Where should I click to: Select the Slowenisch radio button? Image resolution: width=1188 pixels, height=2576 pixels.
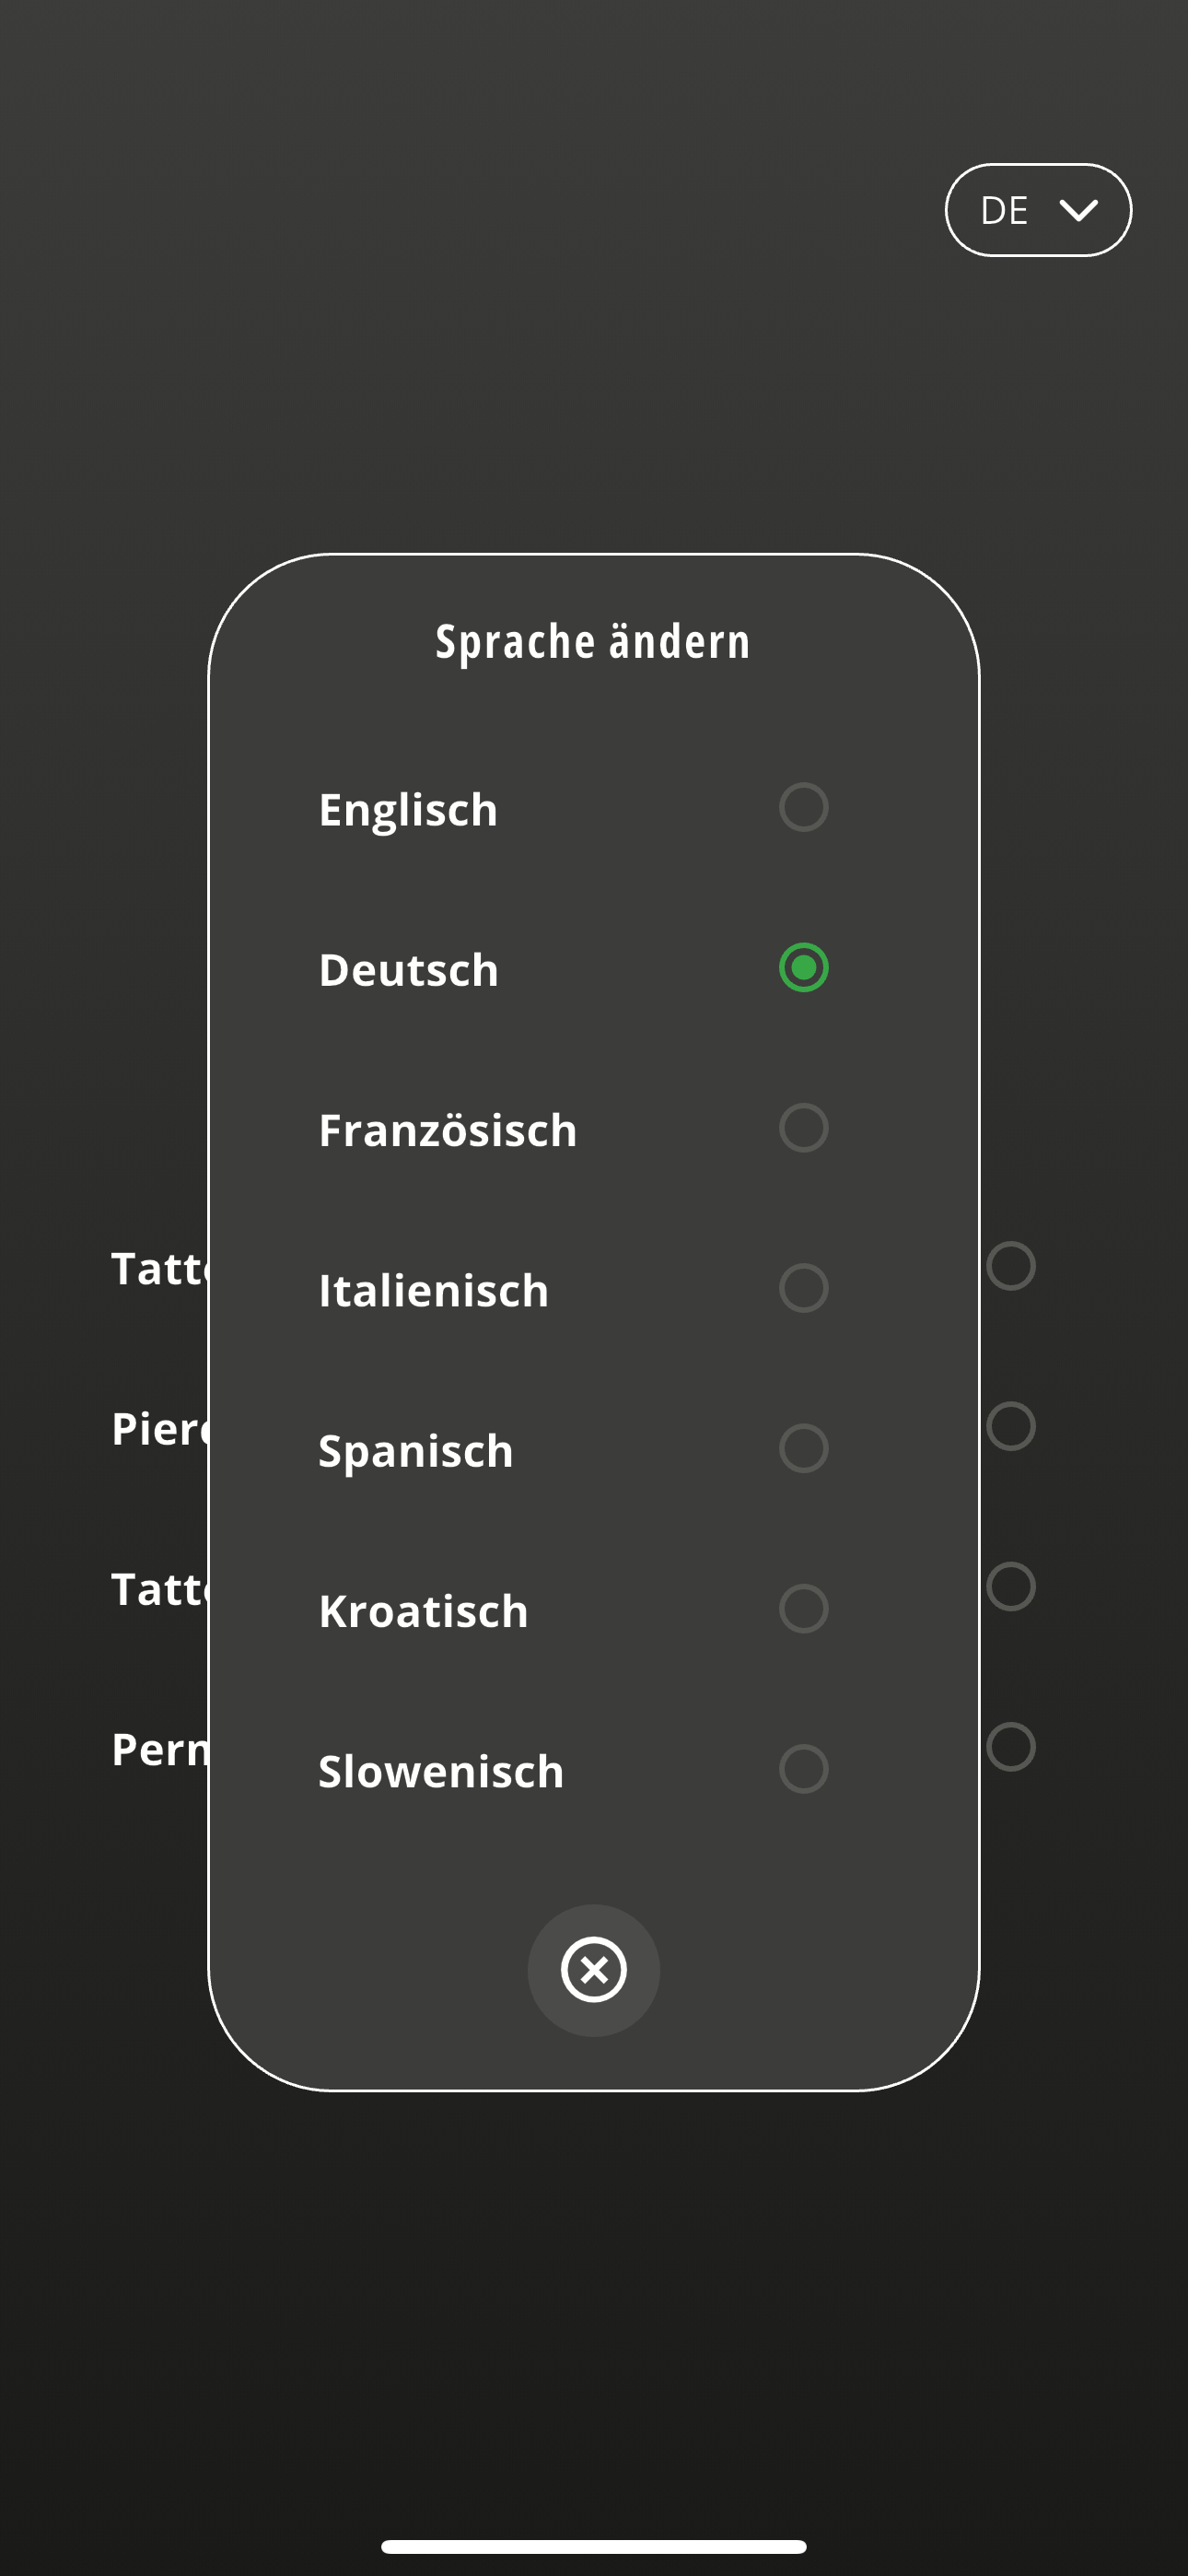click(x=803, y=1769)
